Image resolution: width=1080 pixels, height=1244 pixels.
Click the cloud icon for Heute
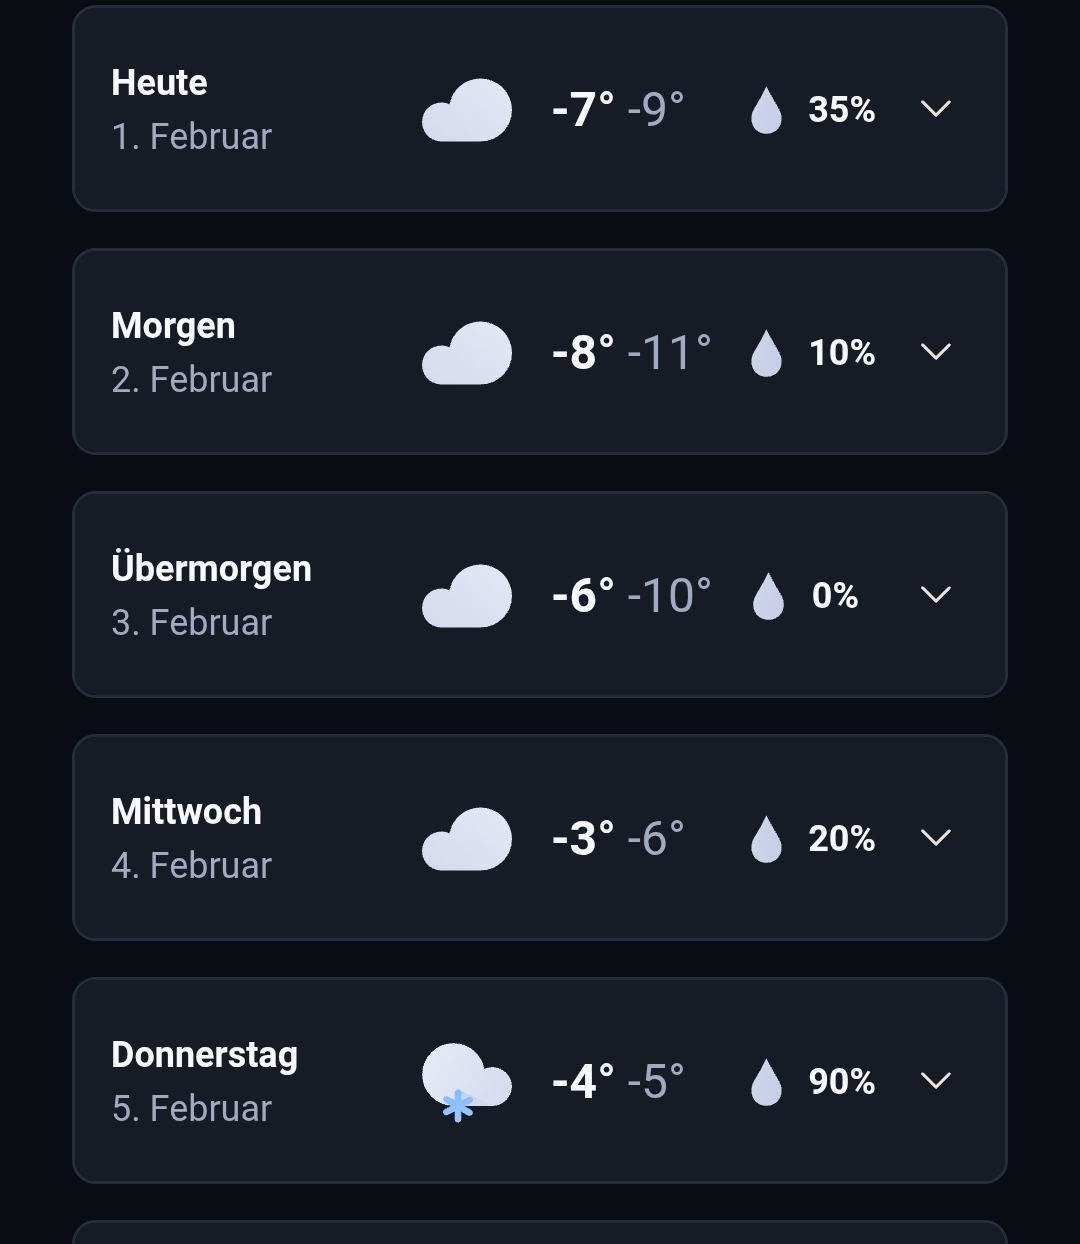tap(467, 110)
